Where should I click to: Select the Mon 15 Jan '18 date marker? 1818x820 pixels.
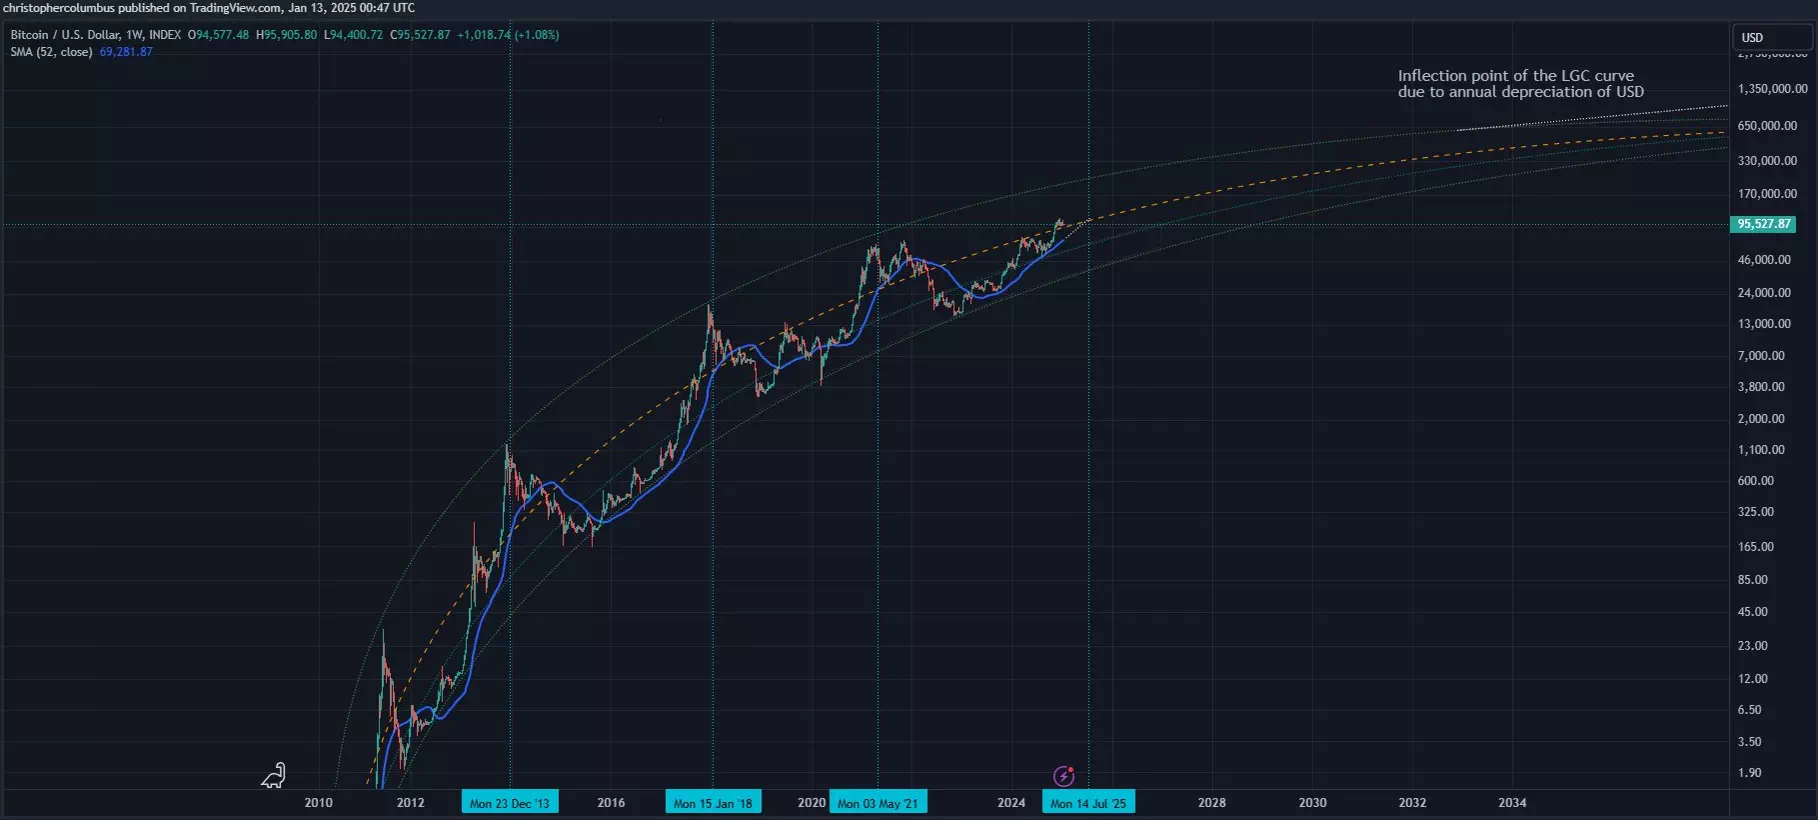pos(713,803)
